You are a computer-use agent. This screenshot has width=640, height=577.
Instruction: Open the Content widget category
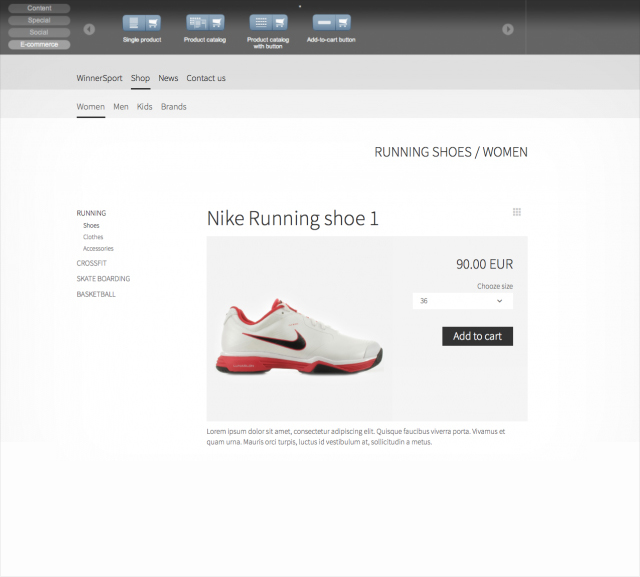(39, 8)
